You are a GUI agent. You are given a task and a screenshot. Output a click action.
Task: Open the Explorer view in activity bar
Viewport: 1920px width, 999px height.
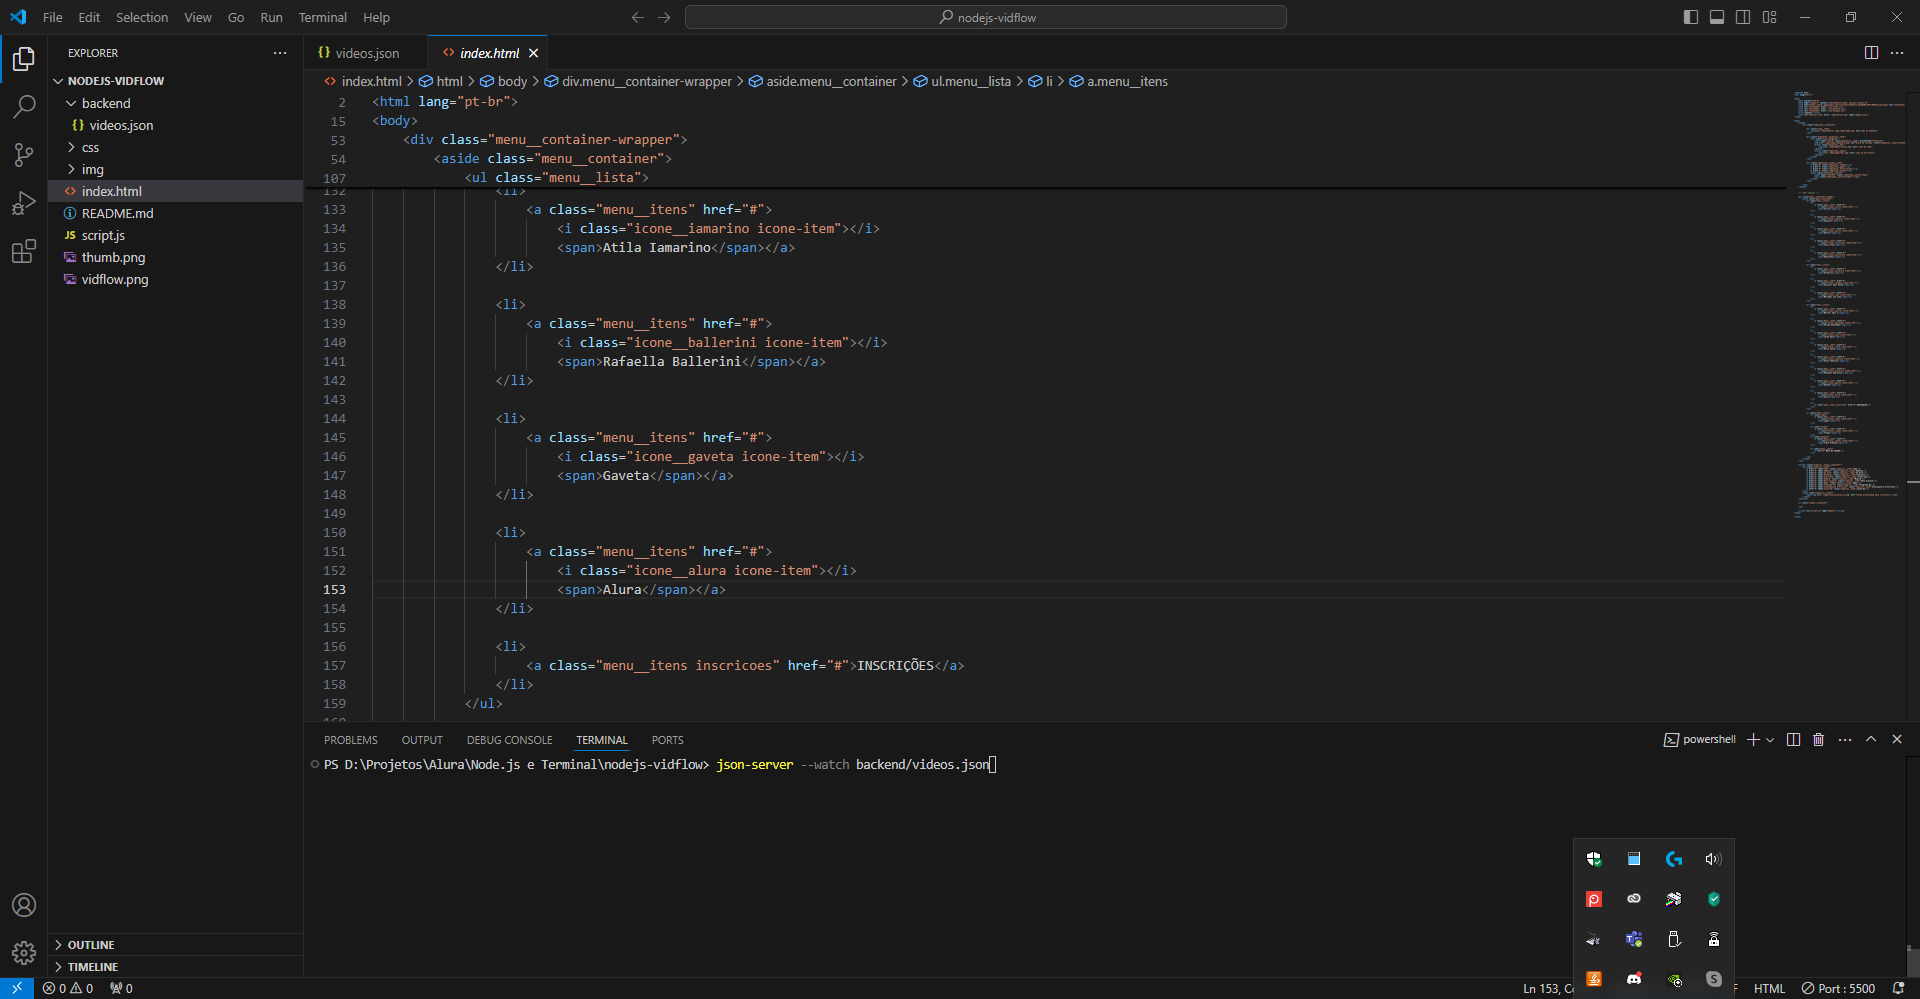click(24, 60)
